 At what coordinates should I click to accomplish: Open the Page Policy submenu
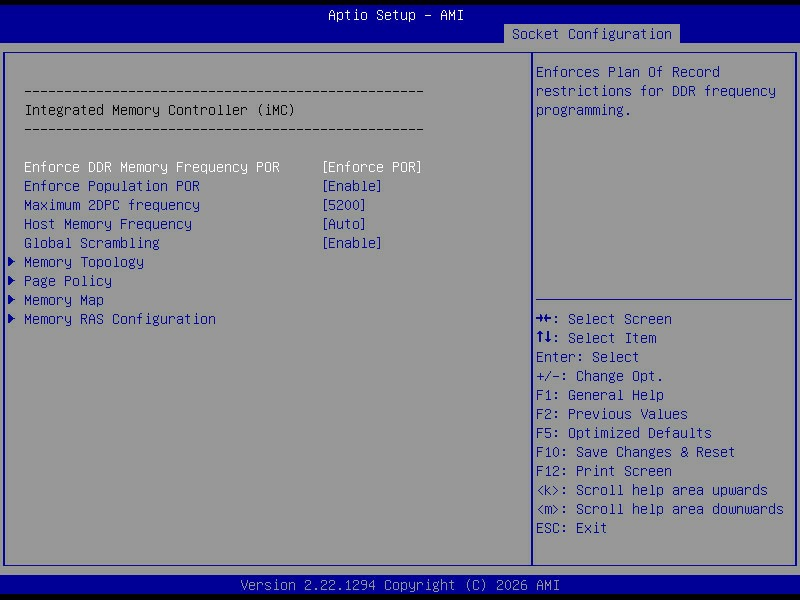click(x=68, y=281)
